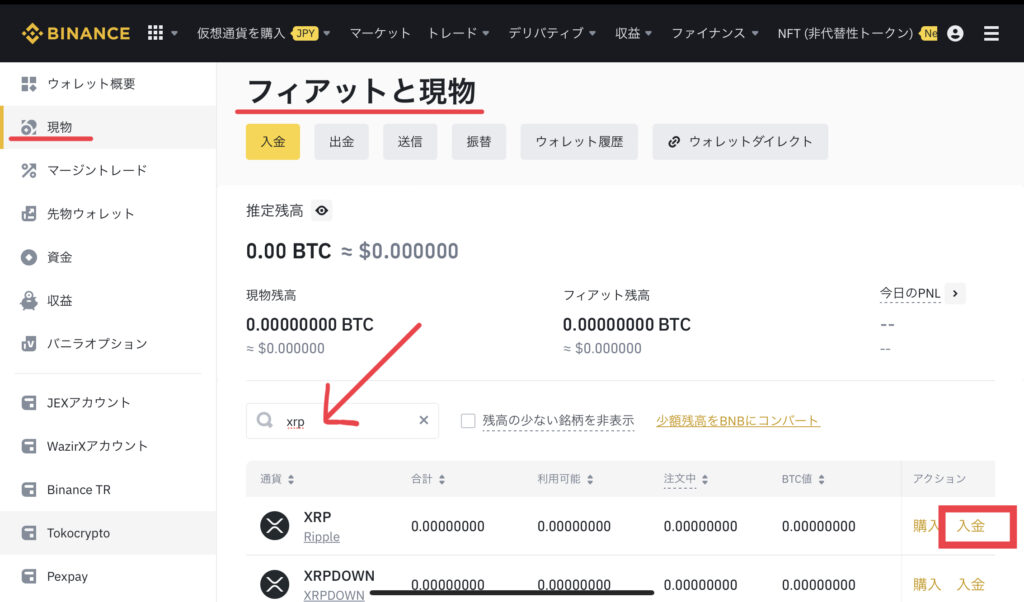Expand the デリバティブ dropdown menu
The image size is (1024, 602).
552,33
